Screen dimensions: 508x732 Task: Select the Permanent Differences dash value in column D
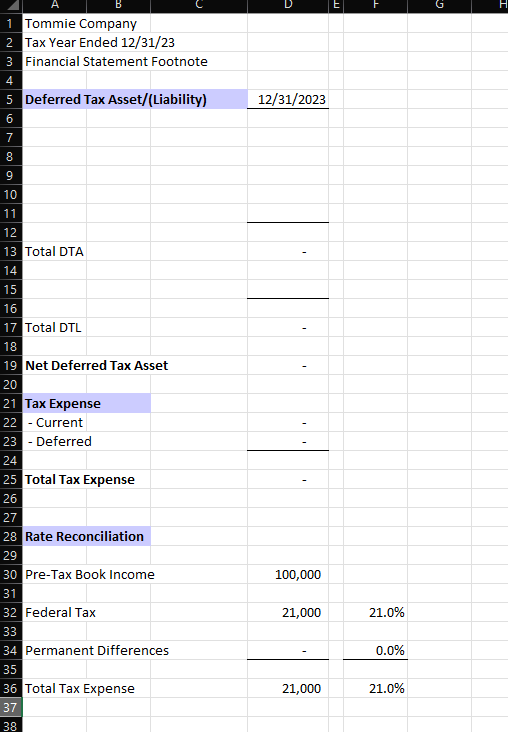click(288, 651)
